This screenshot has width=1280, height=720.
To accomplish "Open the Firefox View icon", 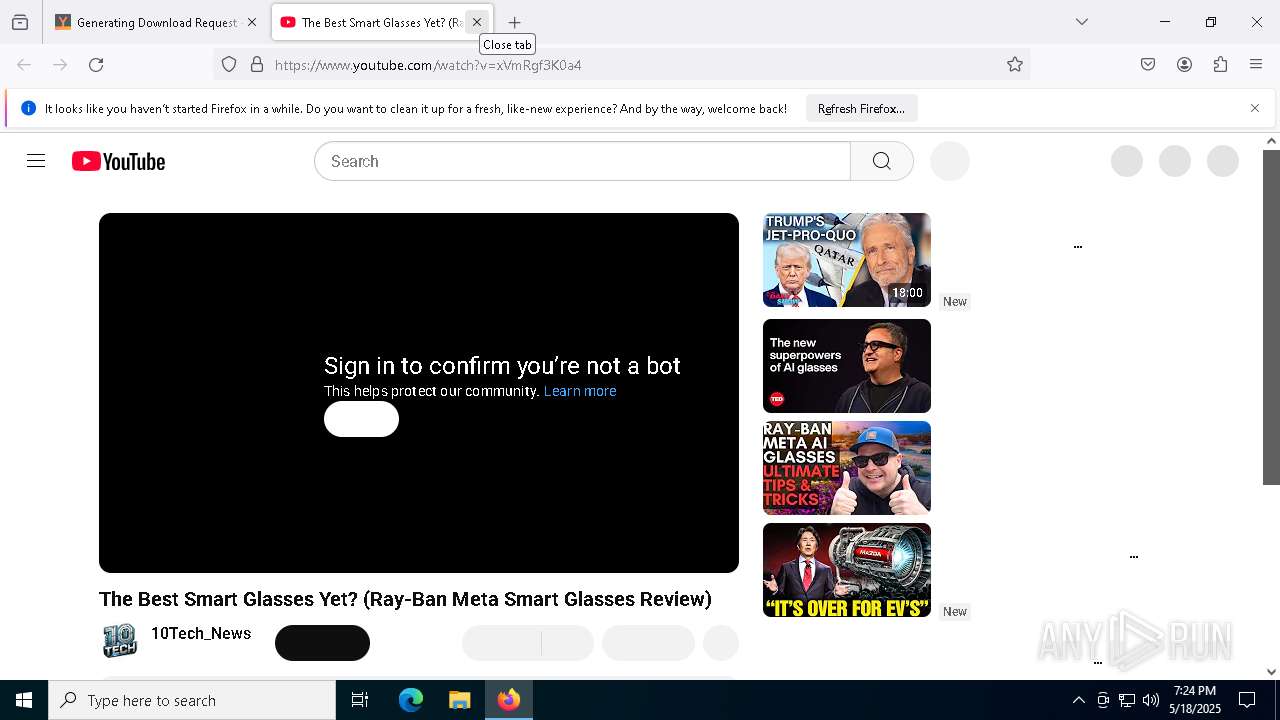I will pos(20,22).
